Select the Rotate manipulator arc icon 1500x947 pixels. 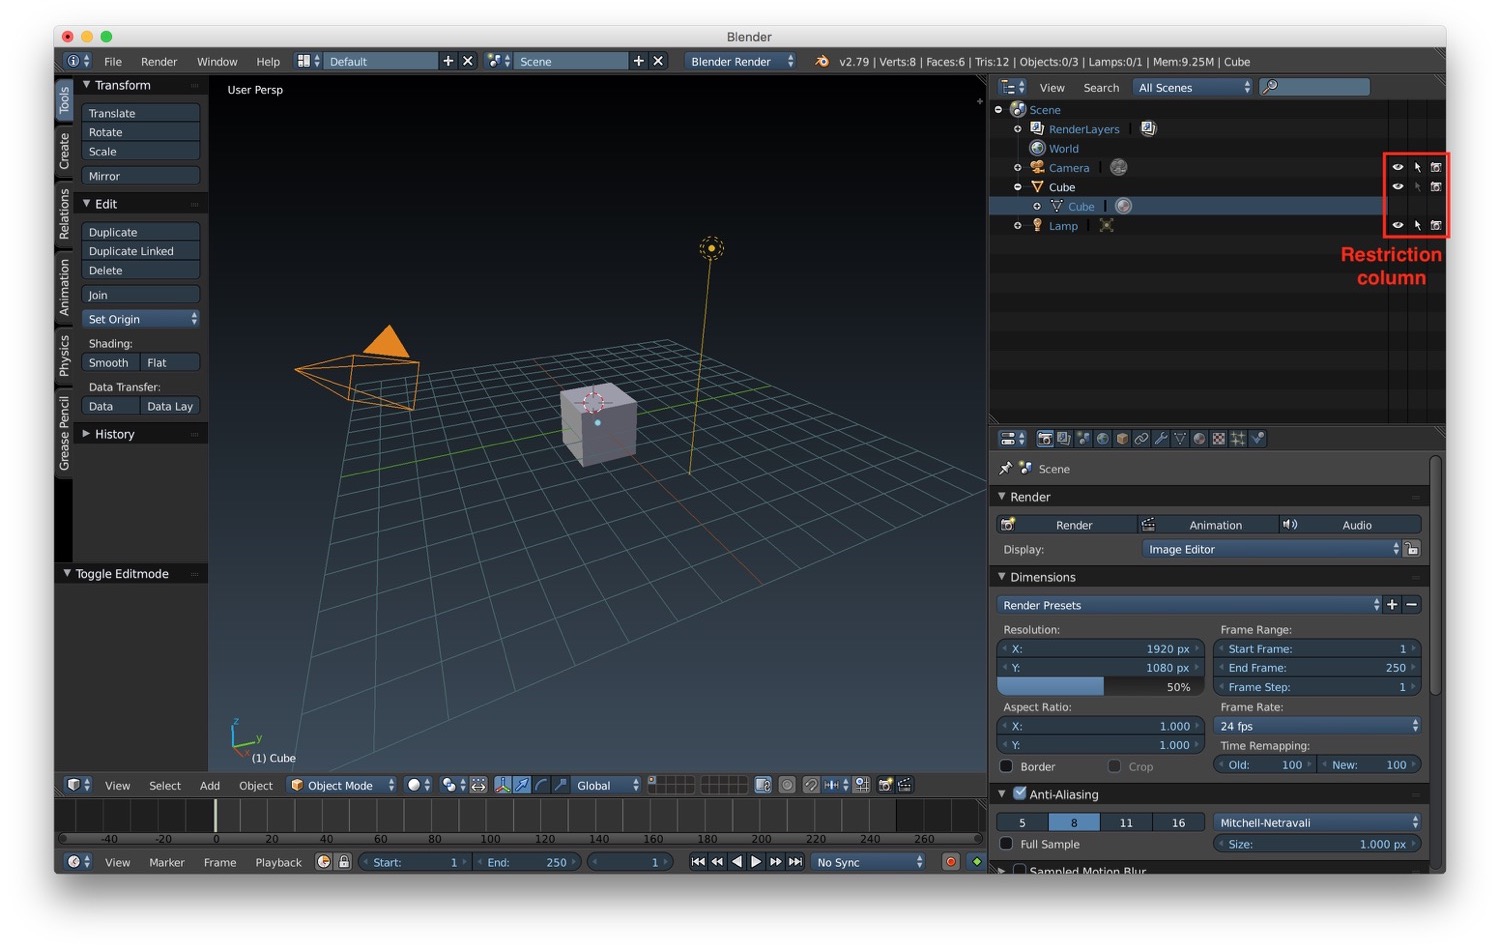[541, 785]
